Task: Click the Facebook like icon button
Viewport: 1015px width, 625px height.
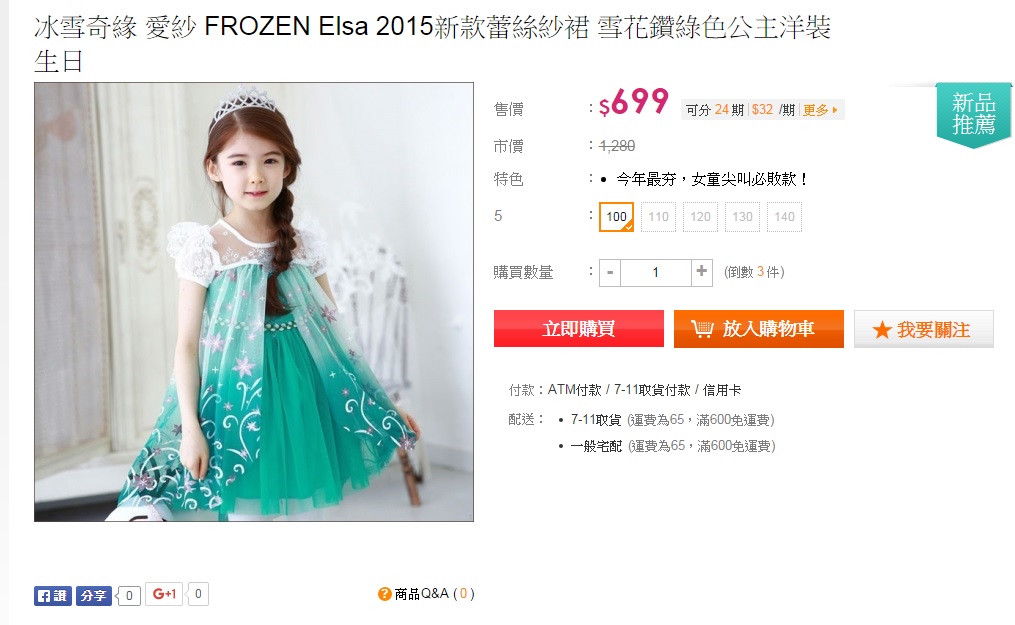Action: coord(52,595)
